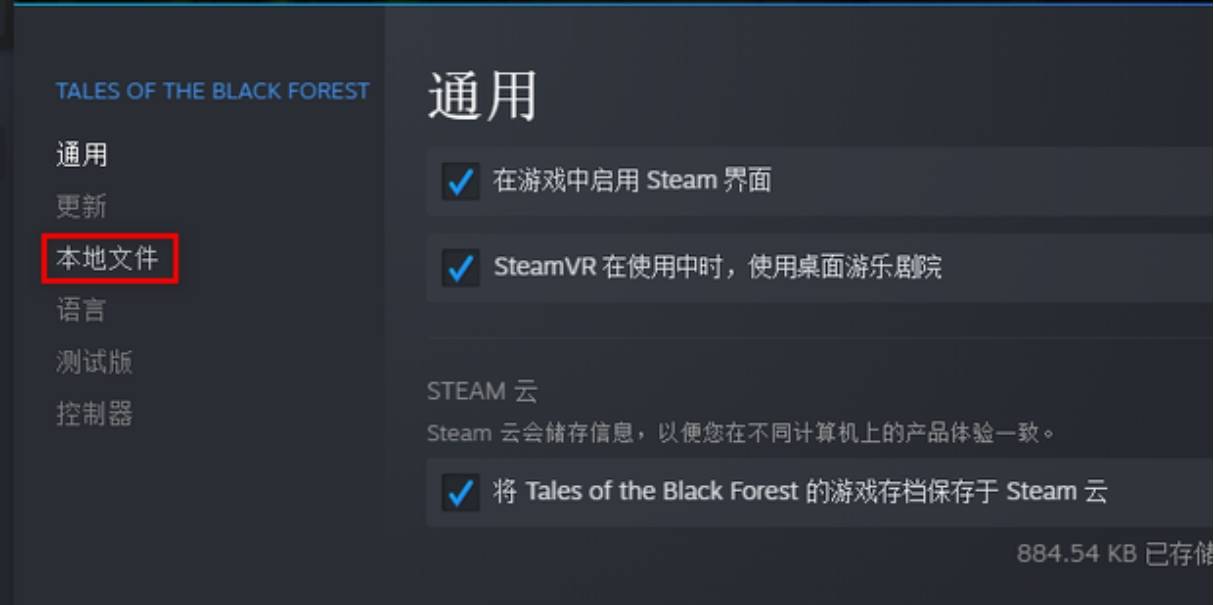Toggle the Steam Cloud save checkbox
1214x605 pixels.
[x=460, y=492]
